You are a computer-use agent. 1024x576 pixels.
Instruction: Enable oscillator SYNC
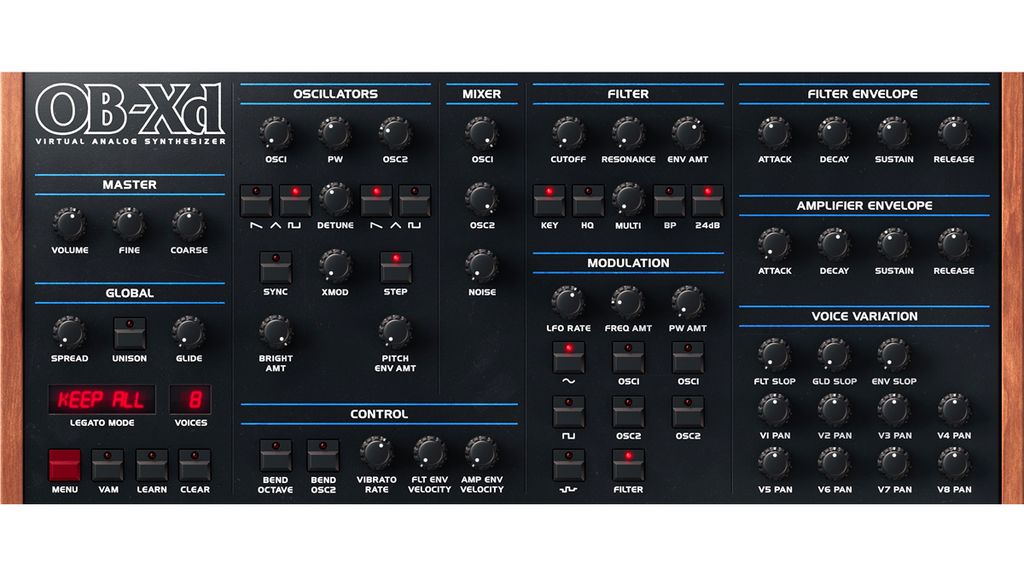pyautogui.click(x=274, y=268)
